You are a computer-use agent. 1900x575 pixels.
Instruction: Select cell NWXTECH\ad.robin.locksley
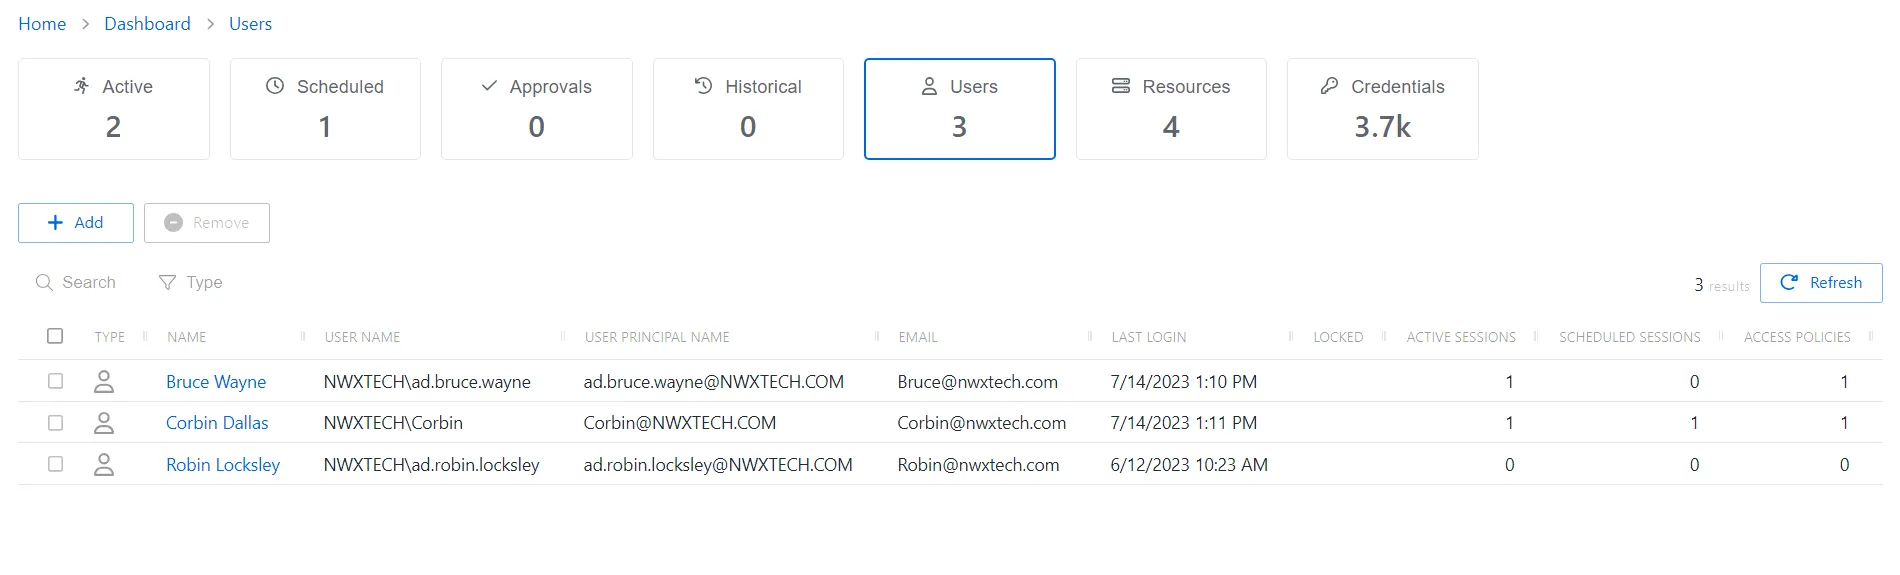pyautogui.click(x=431, y=465)
